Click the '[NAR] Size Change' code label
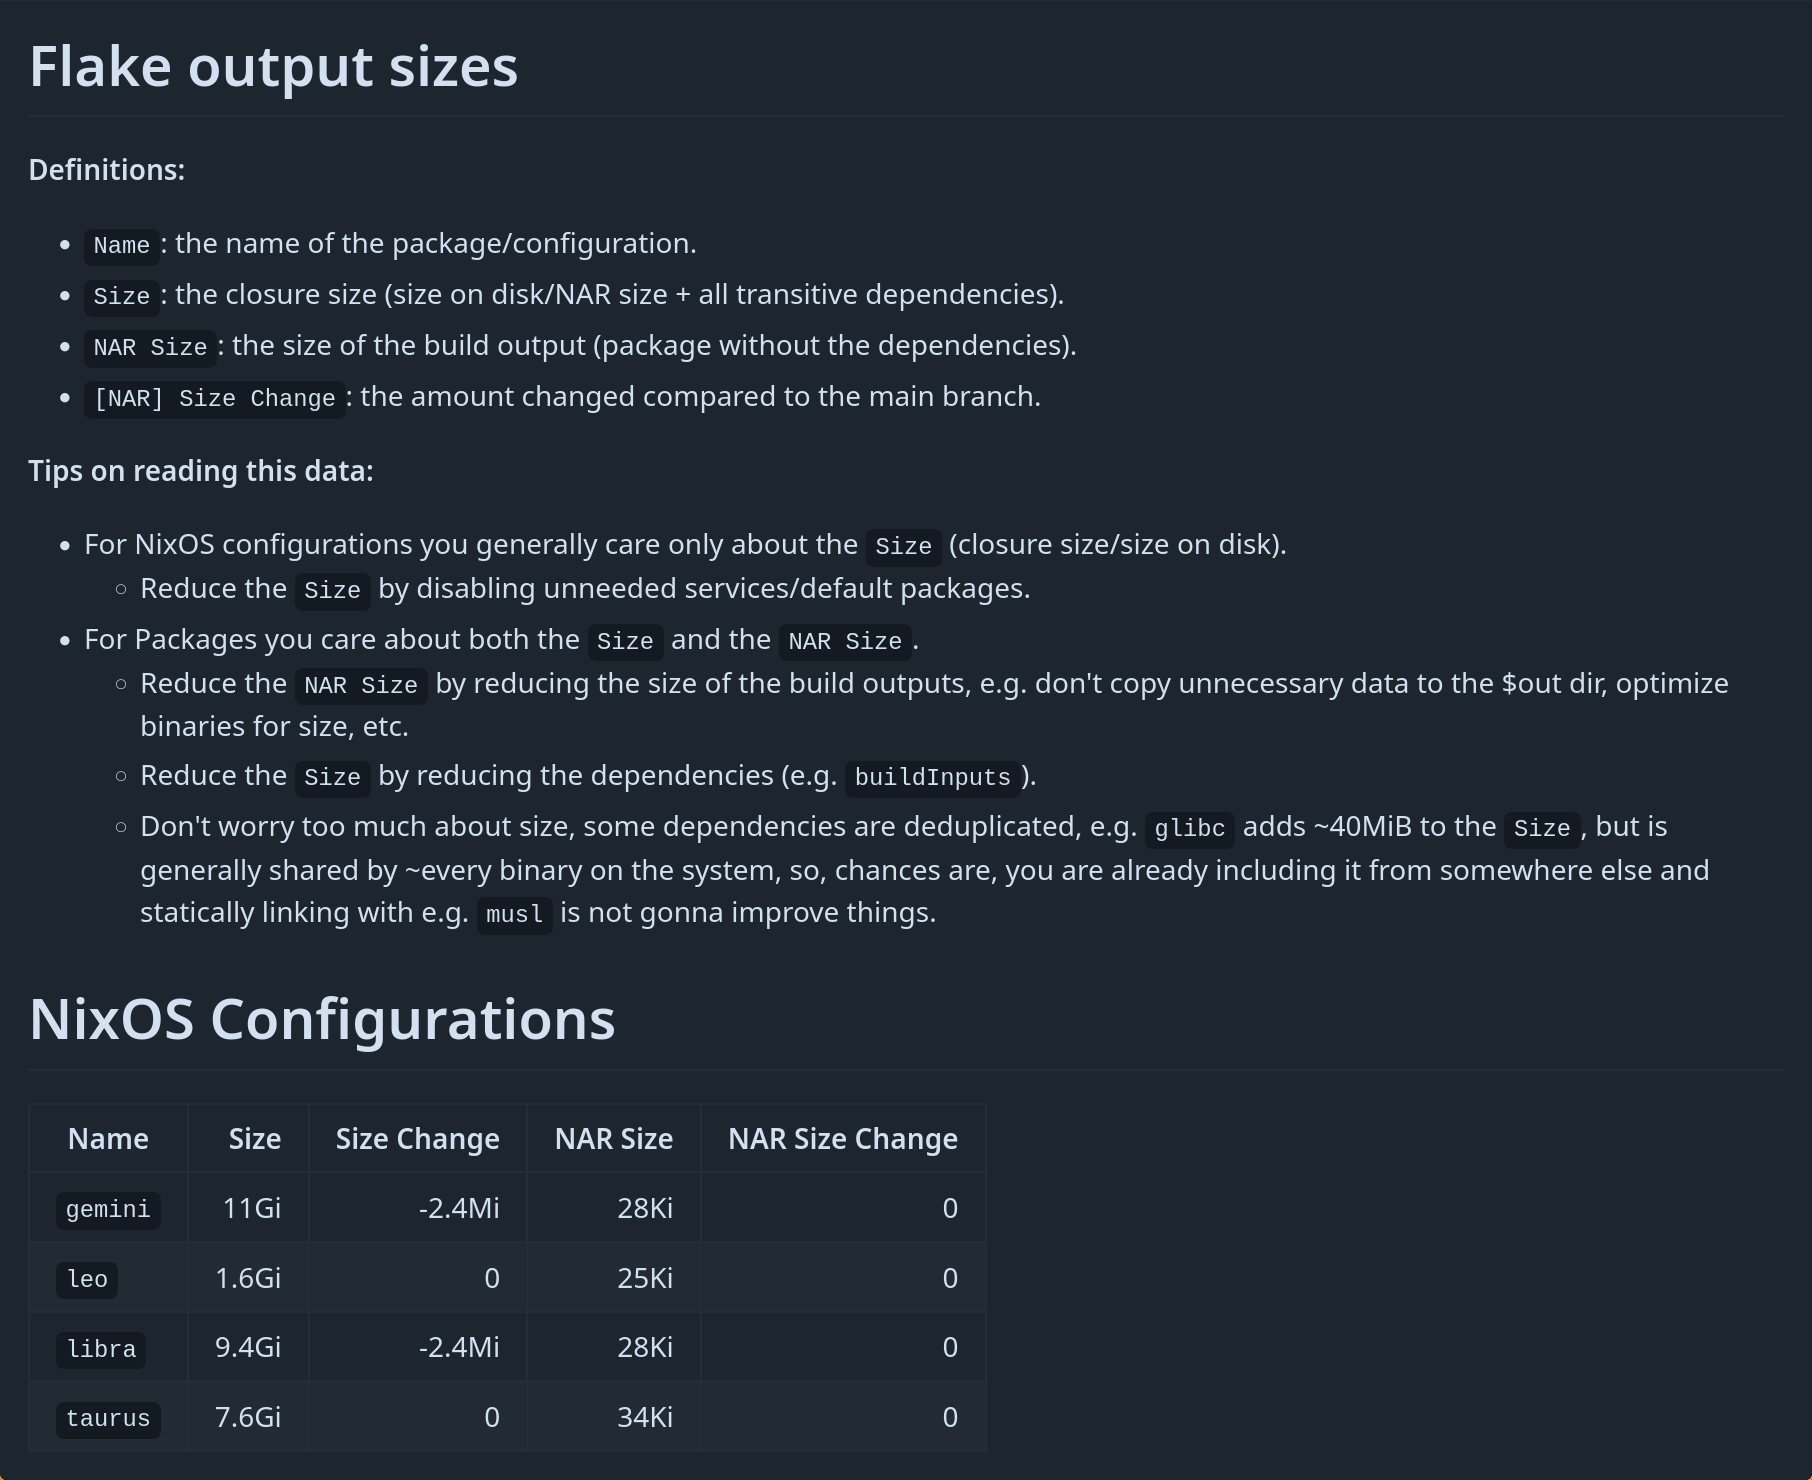1812x1480 pixels. coord(214,399)
